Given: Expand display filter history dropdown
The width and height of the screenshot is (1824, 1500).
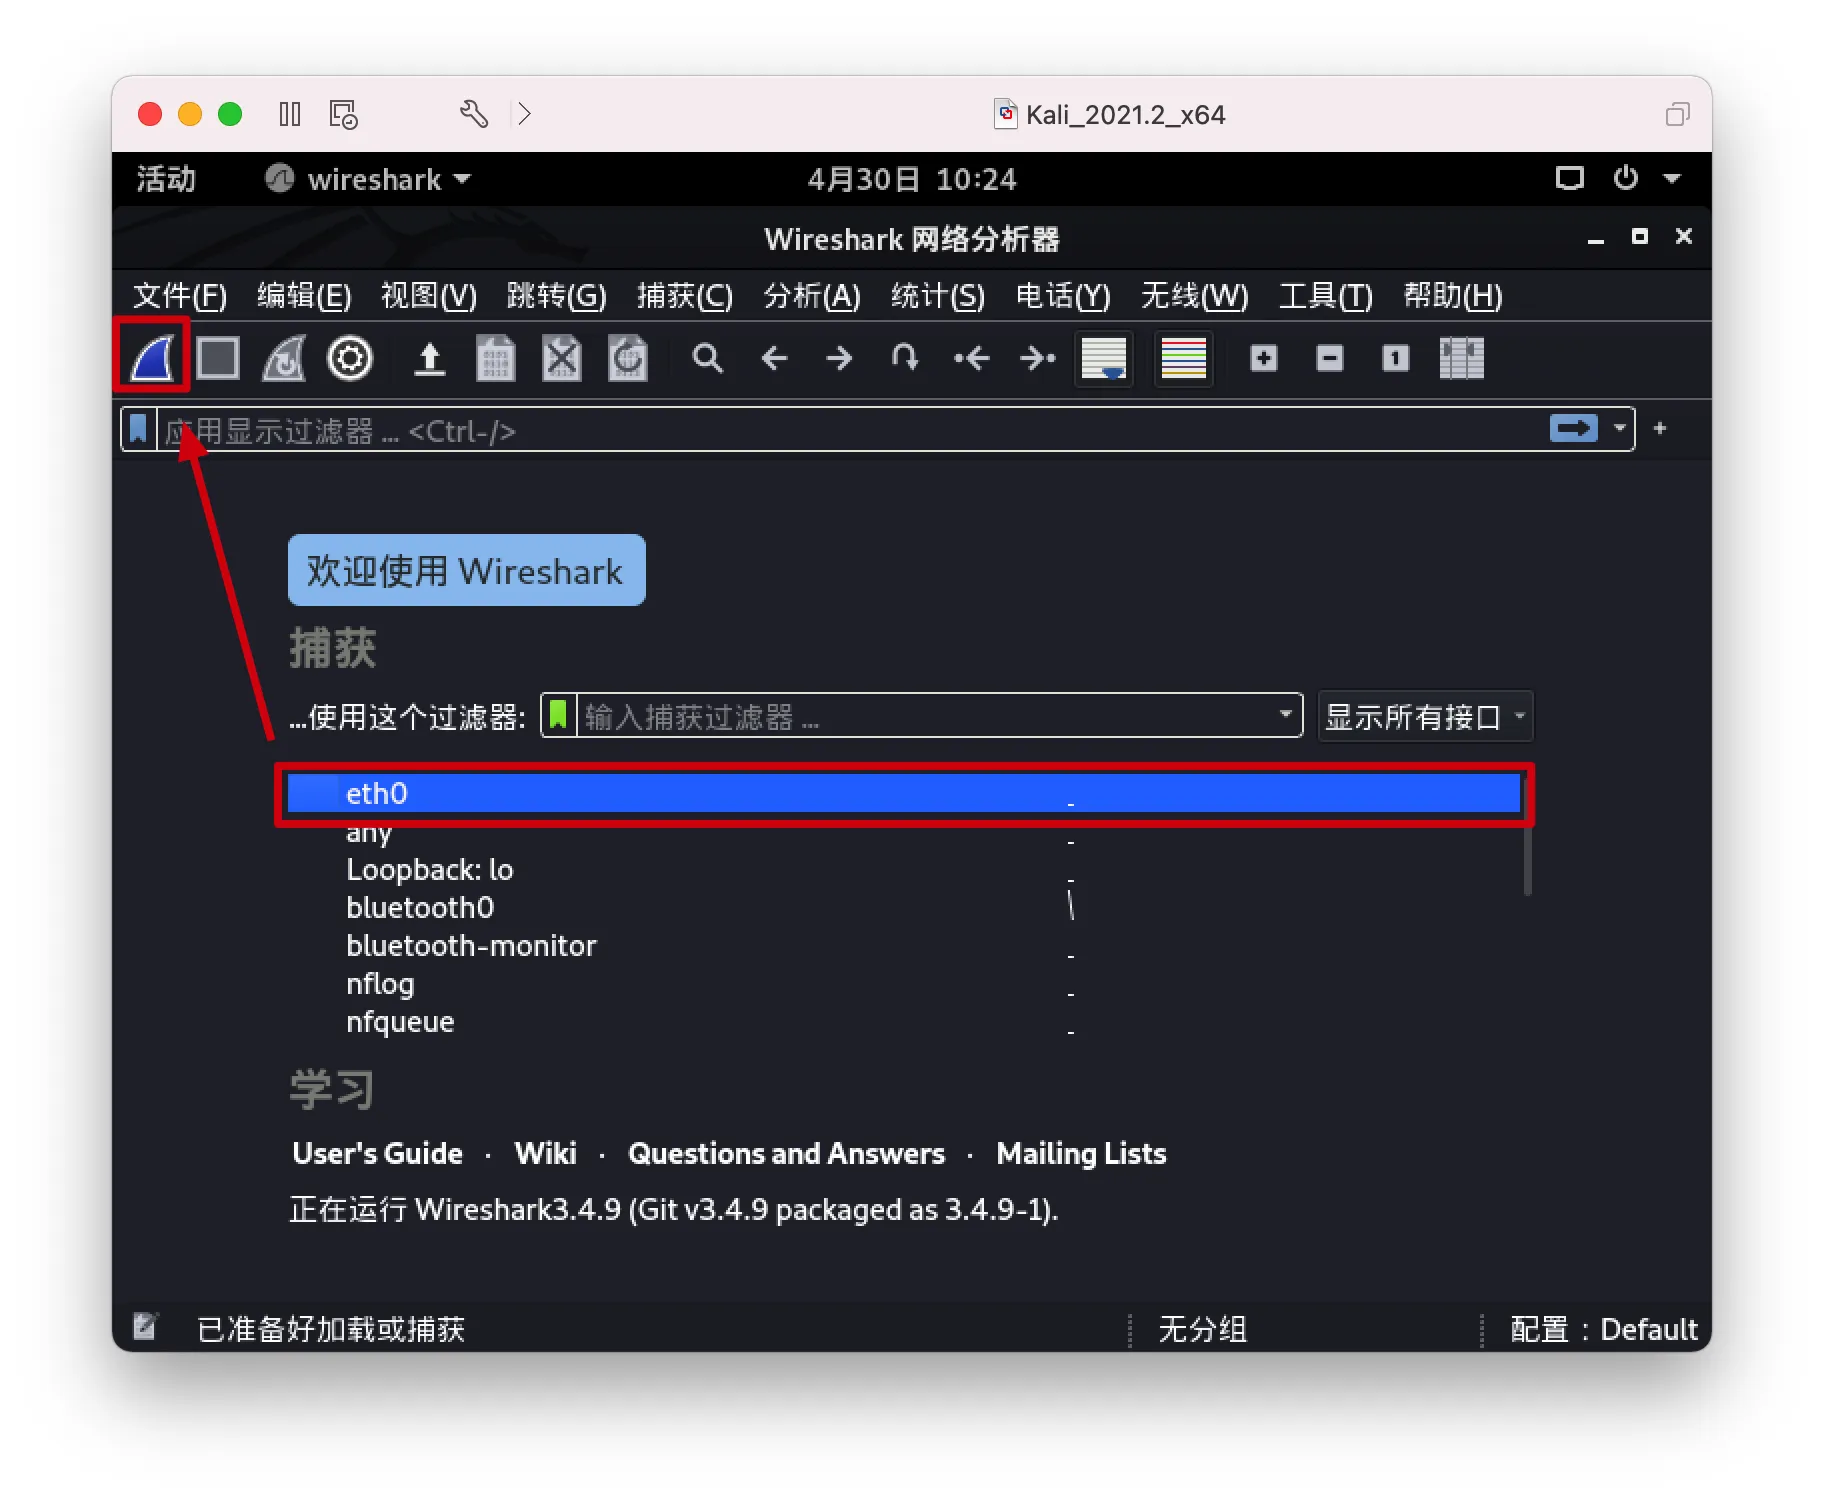Looking at the screenshot, I should (x=1619, y=429).
